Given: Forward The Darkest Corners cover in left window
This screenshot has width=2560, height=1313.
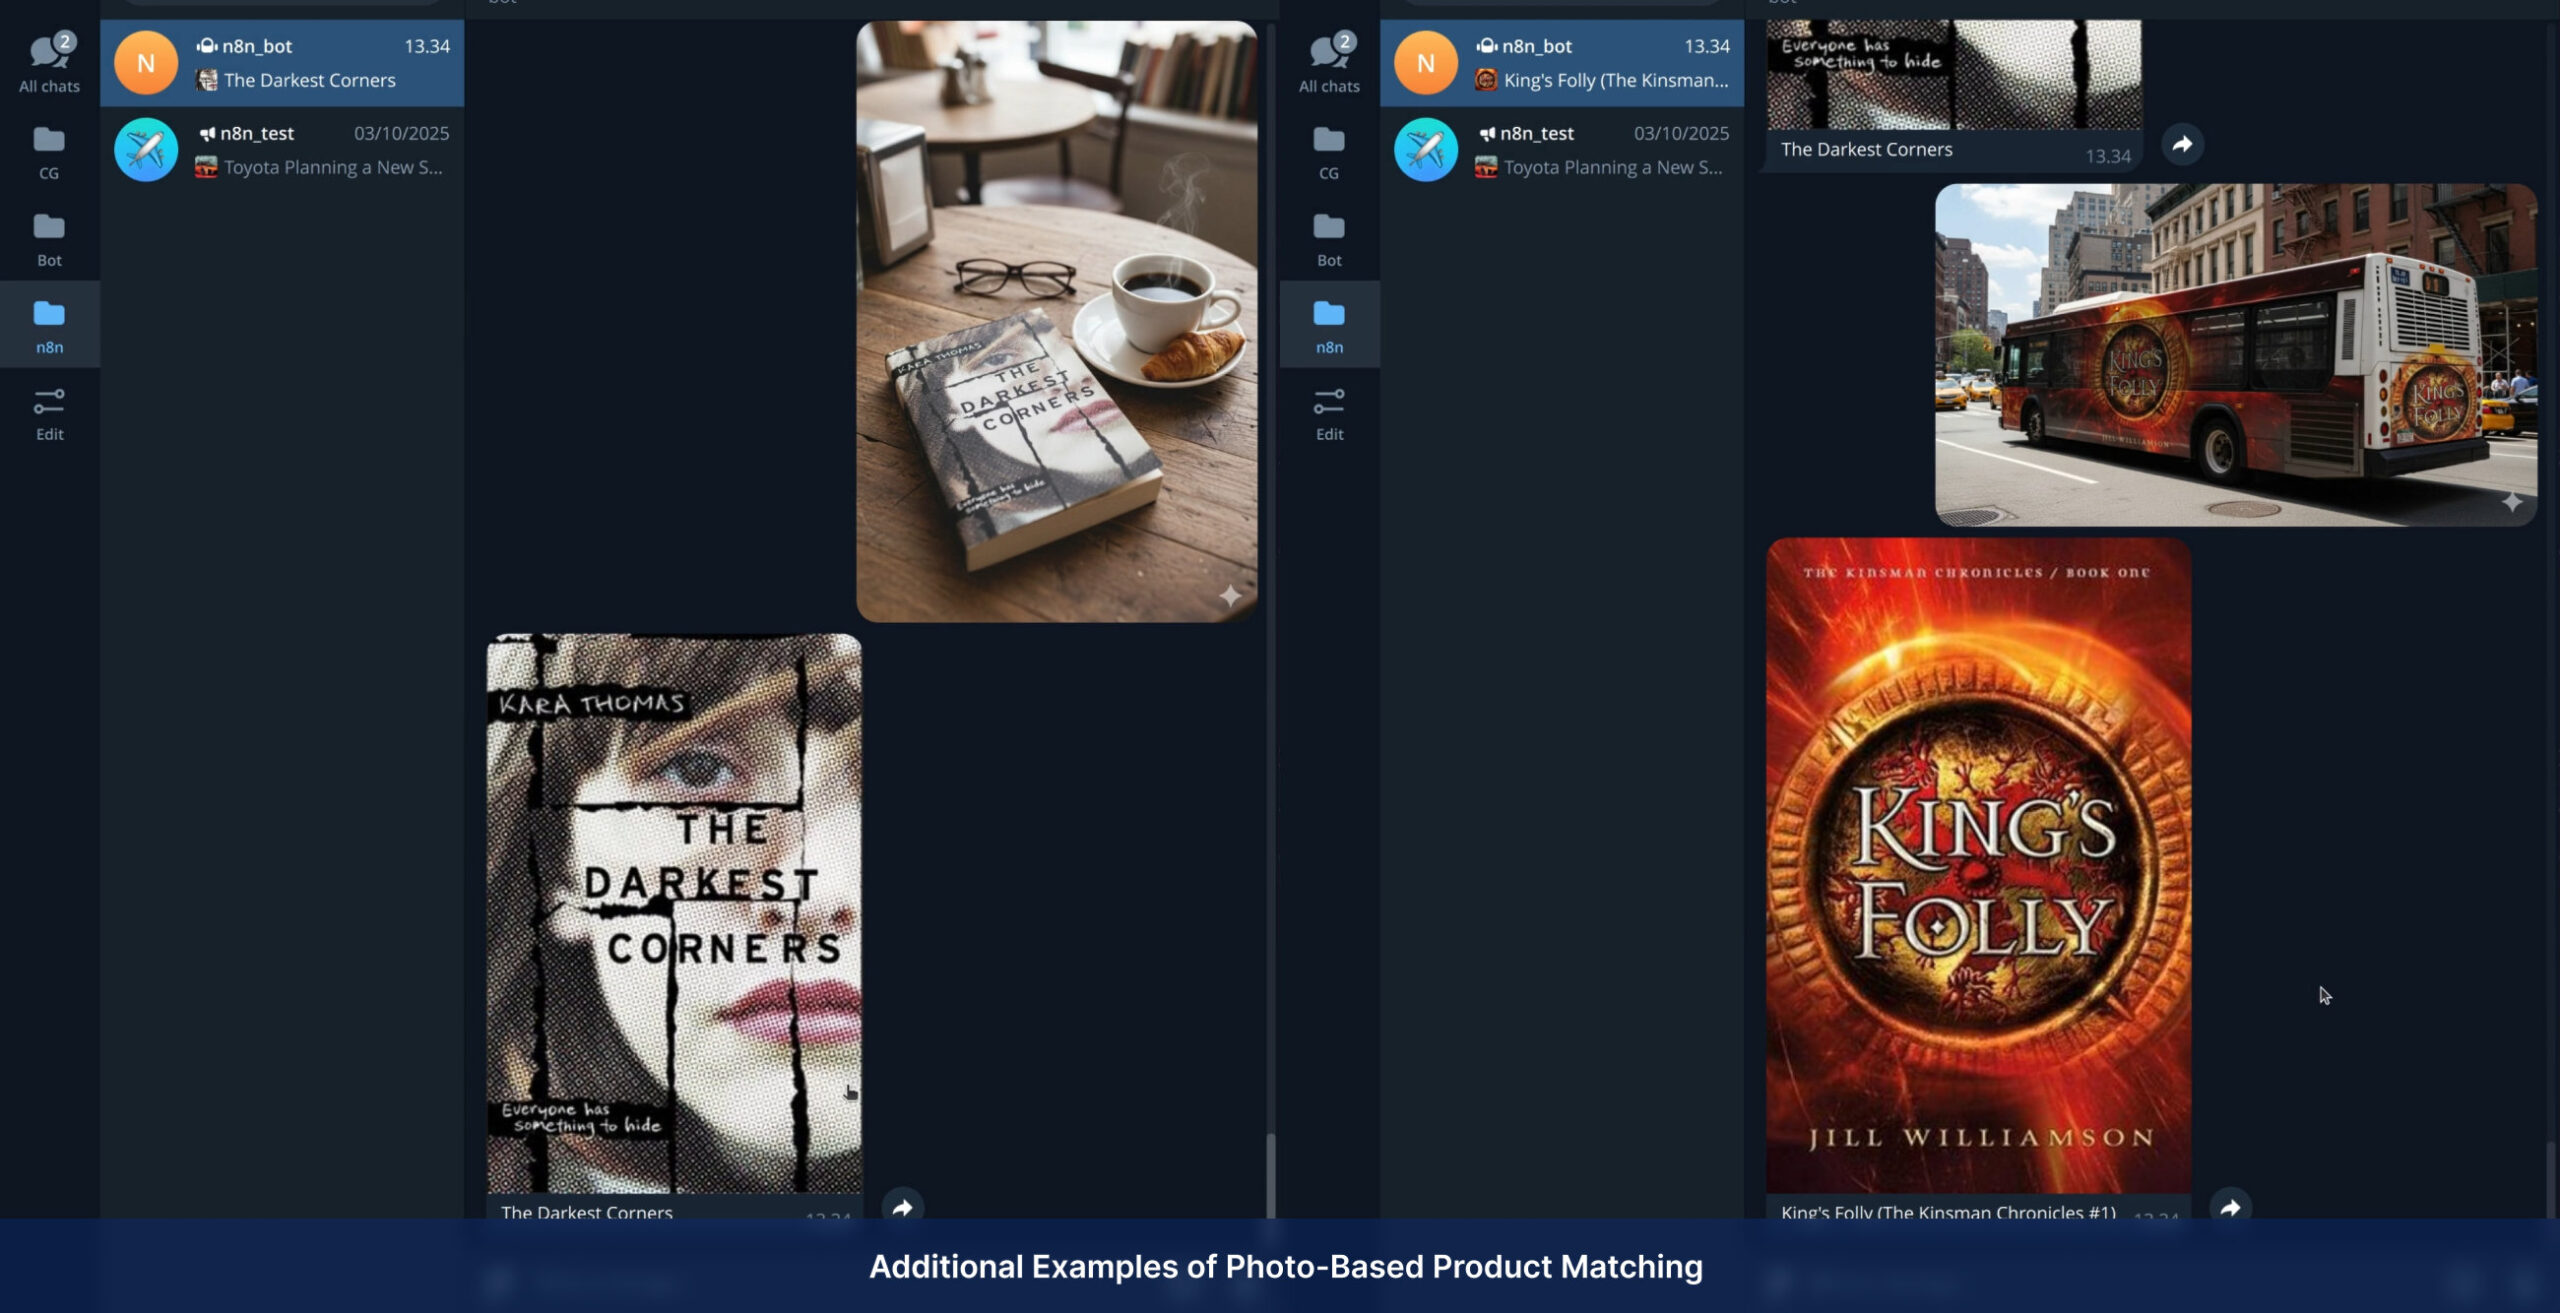Looking at the screenshot, I should (902, 1207).
